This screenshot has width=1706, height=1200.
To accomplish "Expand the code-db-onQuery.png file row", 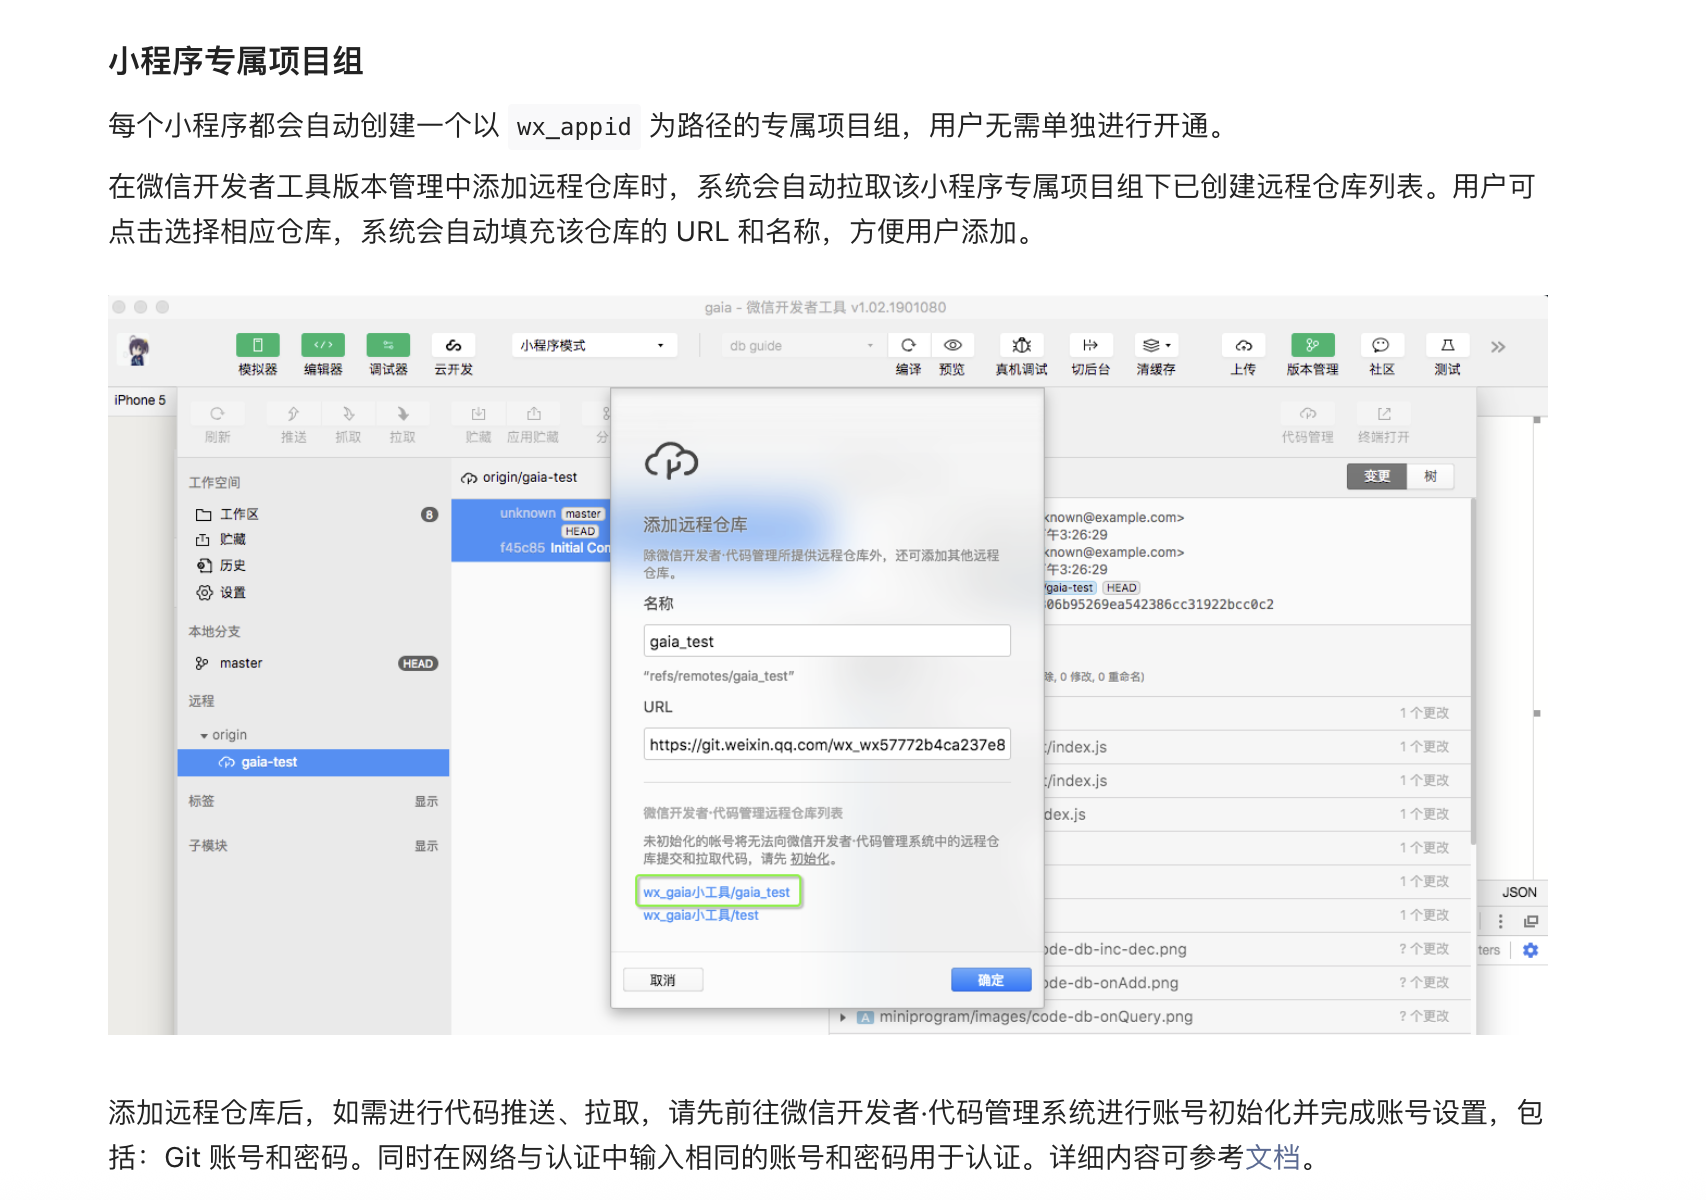I will click(x=844, y=1017).
